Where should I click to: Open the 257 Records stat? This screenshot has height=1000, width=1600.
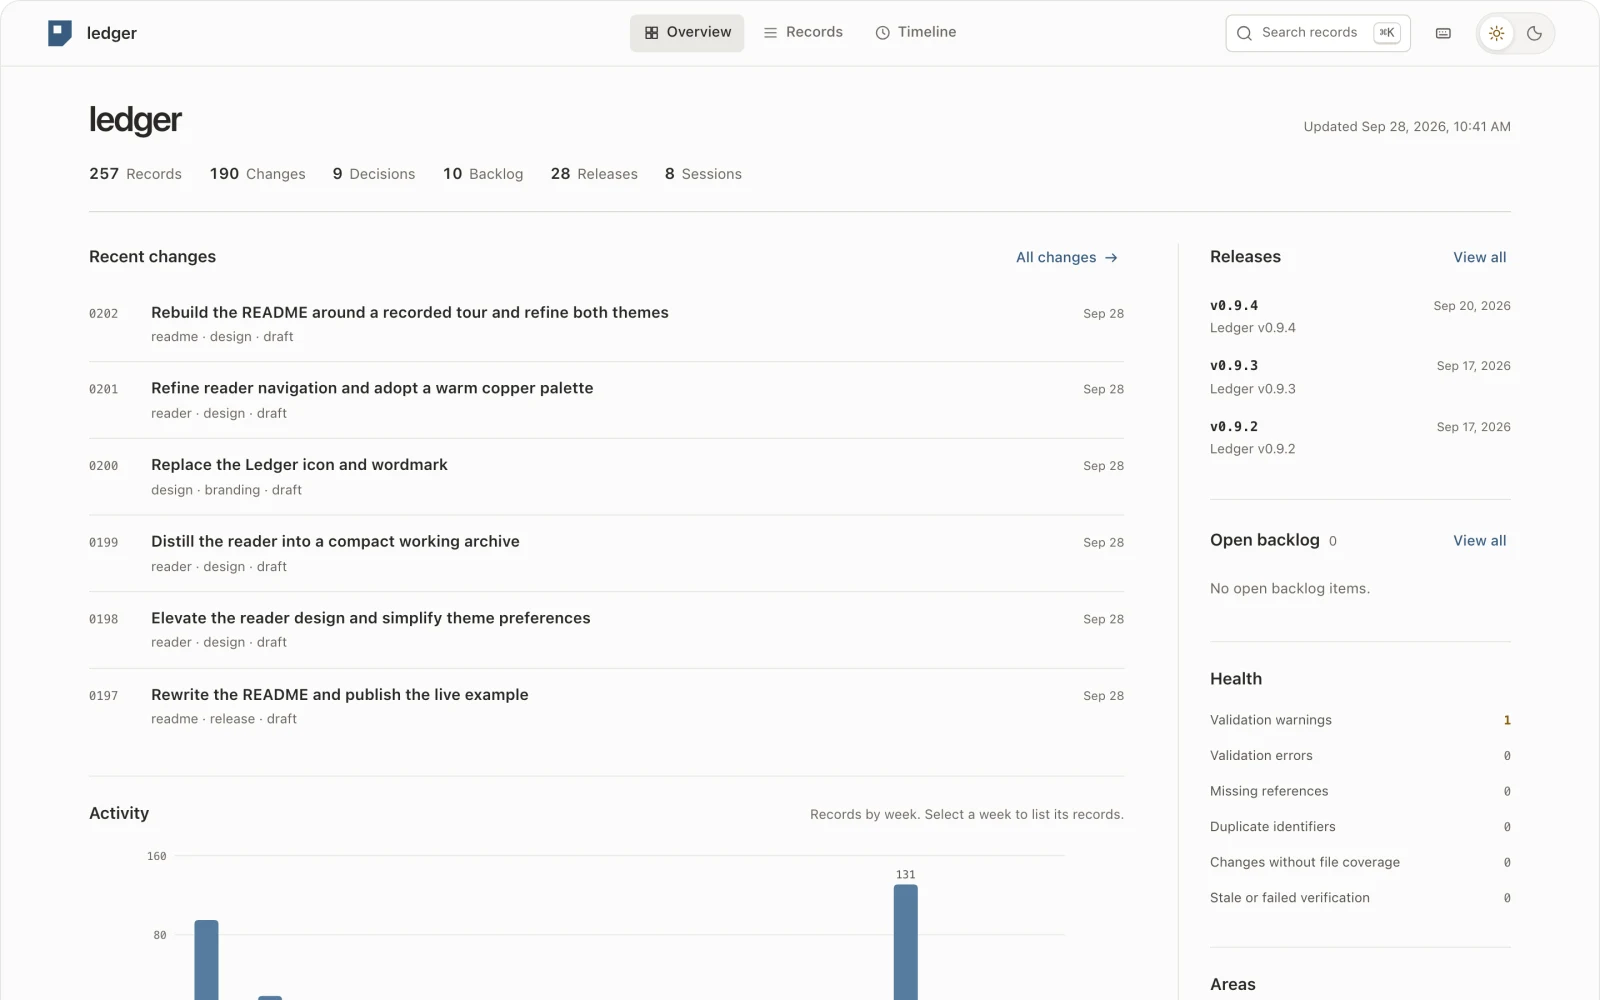(135, 174)
